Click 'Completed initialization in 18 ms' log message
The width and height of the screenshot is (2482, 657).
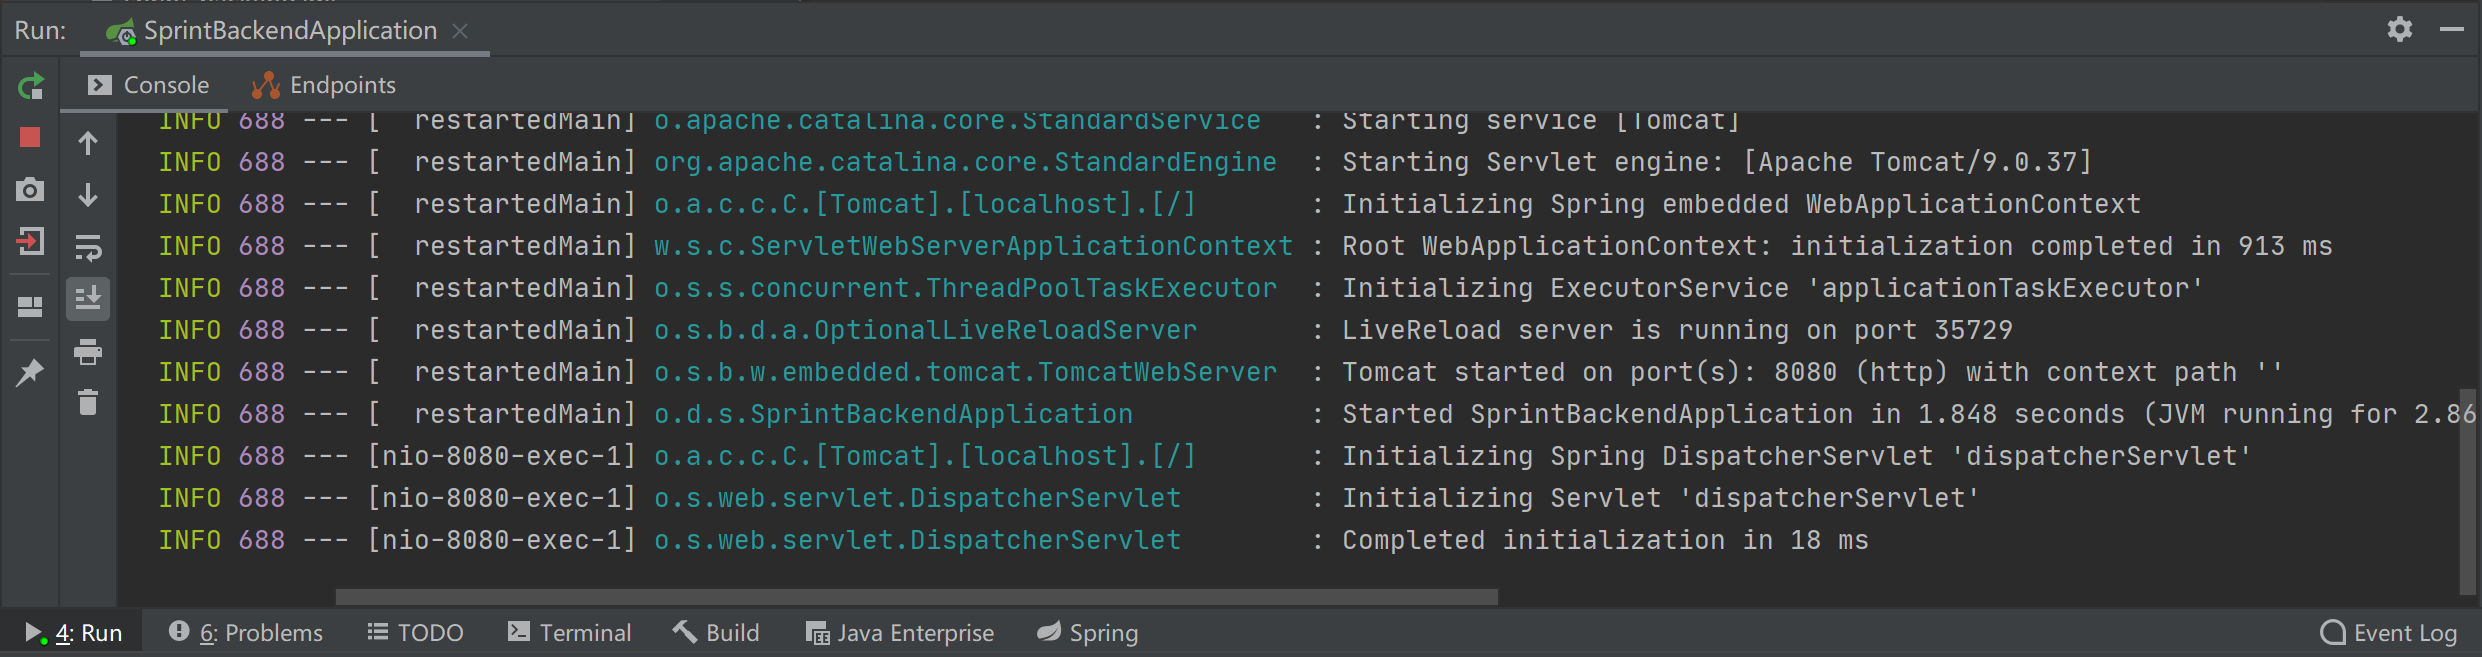pyautogui.click(x=1605, y=540)
